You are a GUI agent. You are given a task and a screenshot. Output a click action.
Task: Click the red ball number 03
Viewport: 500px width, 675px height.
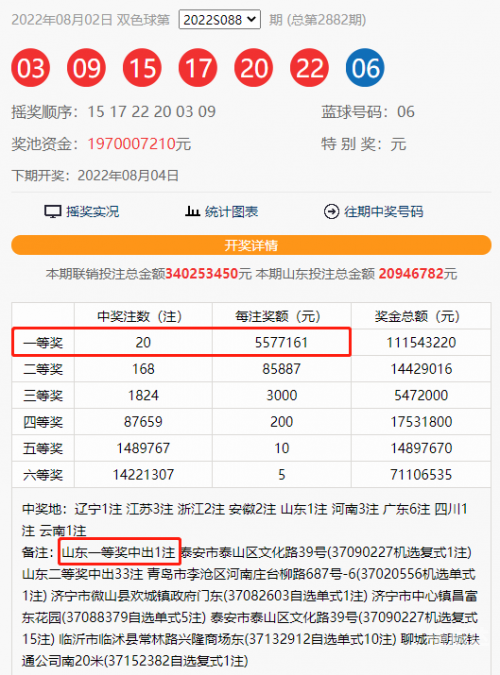click(31, 68)
